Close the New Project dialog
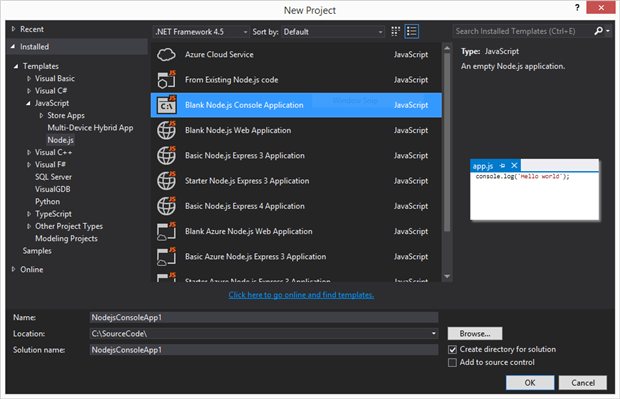The image size is (620, 399). (601, 8)
